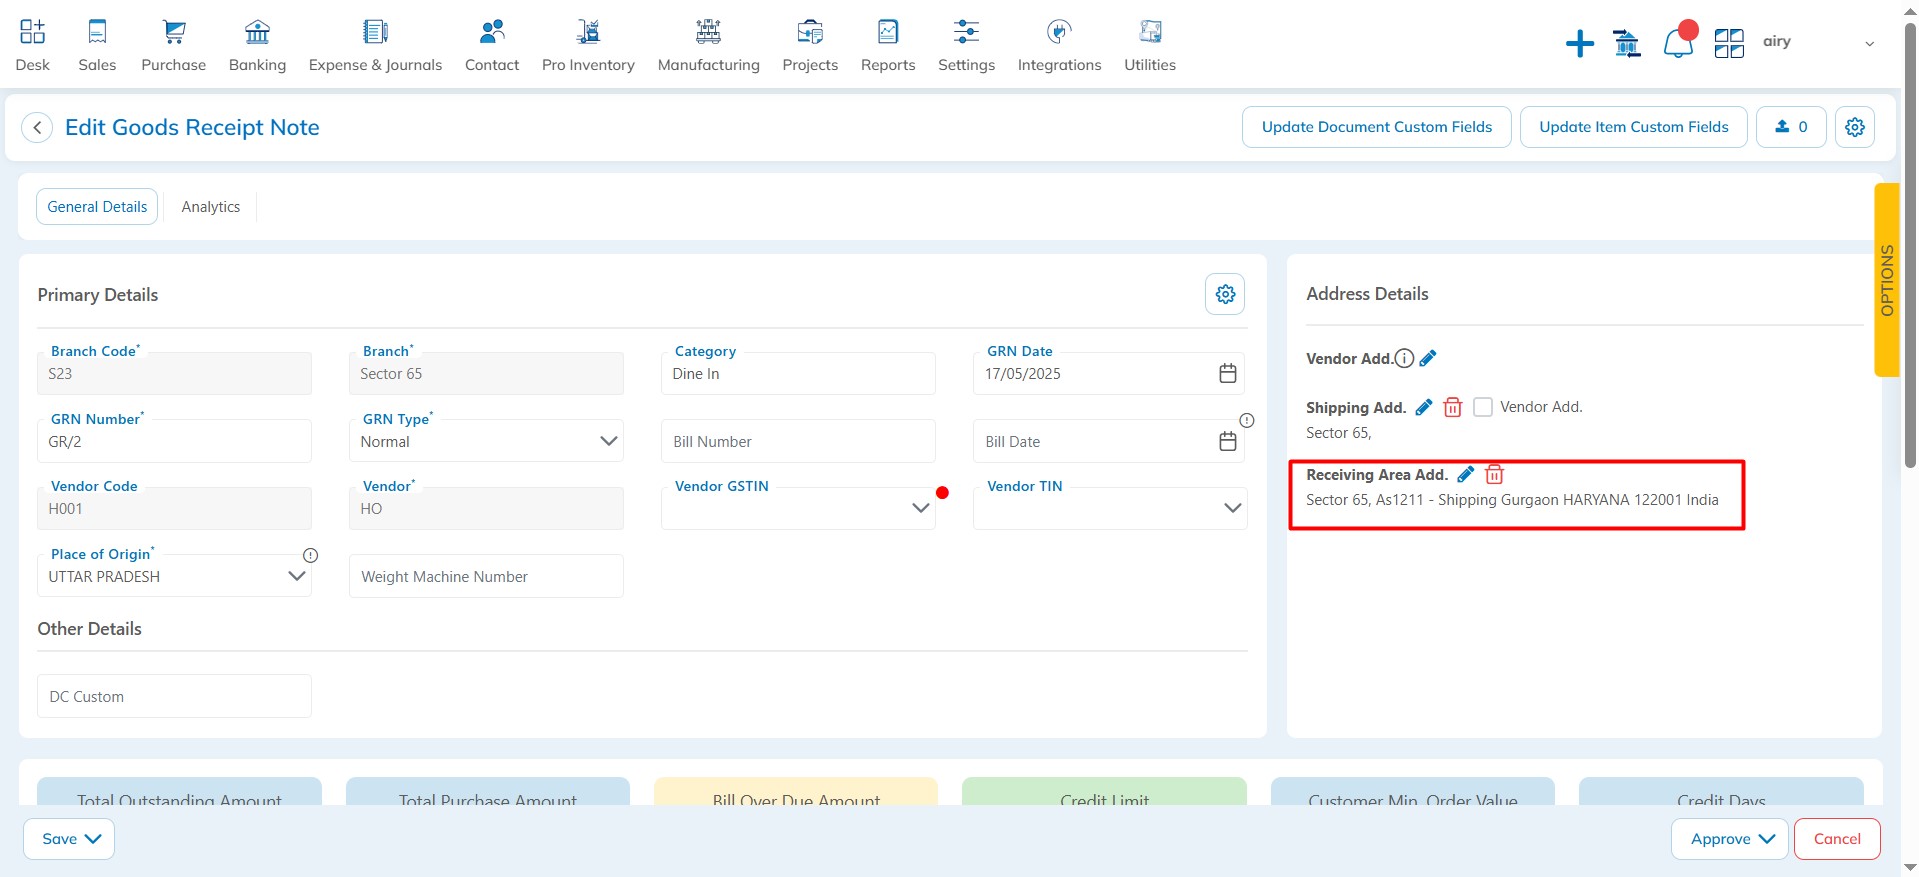1919x877 pixels.
Task: Open the Projects icon
Action: click(810, 32)
